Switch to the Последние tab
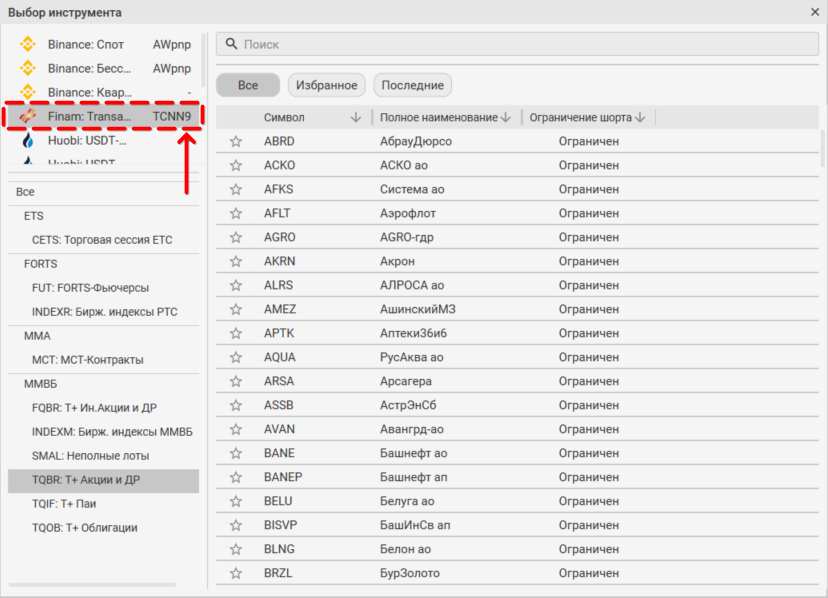The image size is (828, 598). [x=412, y=85]
